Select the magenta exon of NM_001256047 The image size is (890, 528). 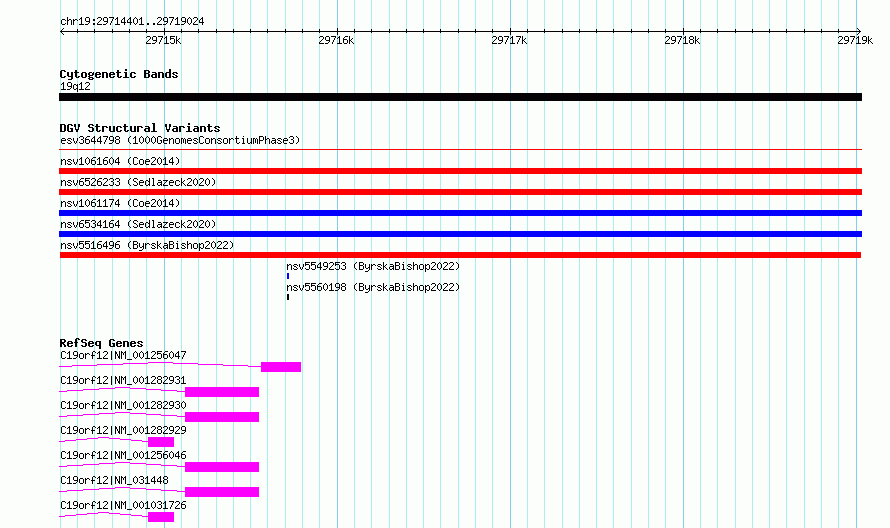tap(281, 367)
